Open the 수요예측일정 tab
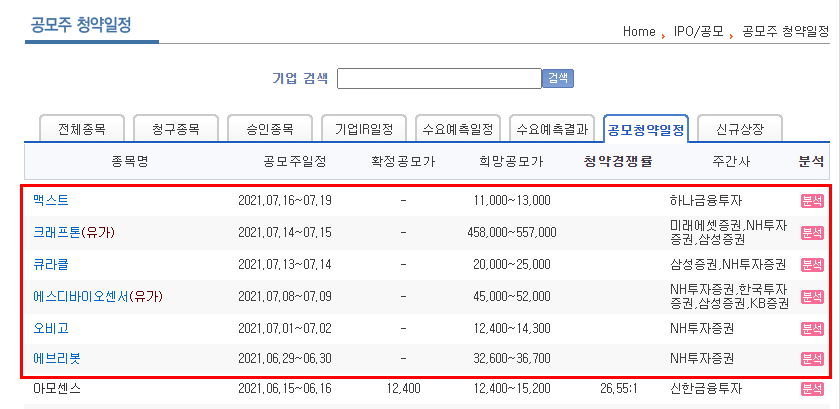This screenshot has height=409, width=840. point(458,129)
